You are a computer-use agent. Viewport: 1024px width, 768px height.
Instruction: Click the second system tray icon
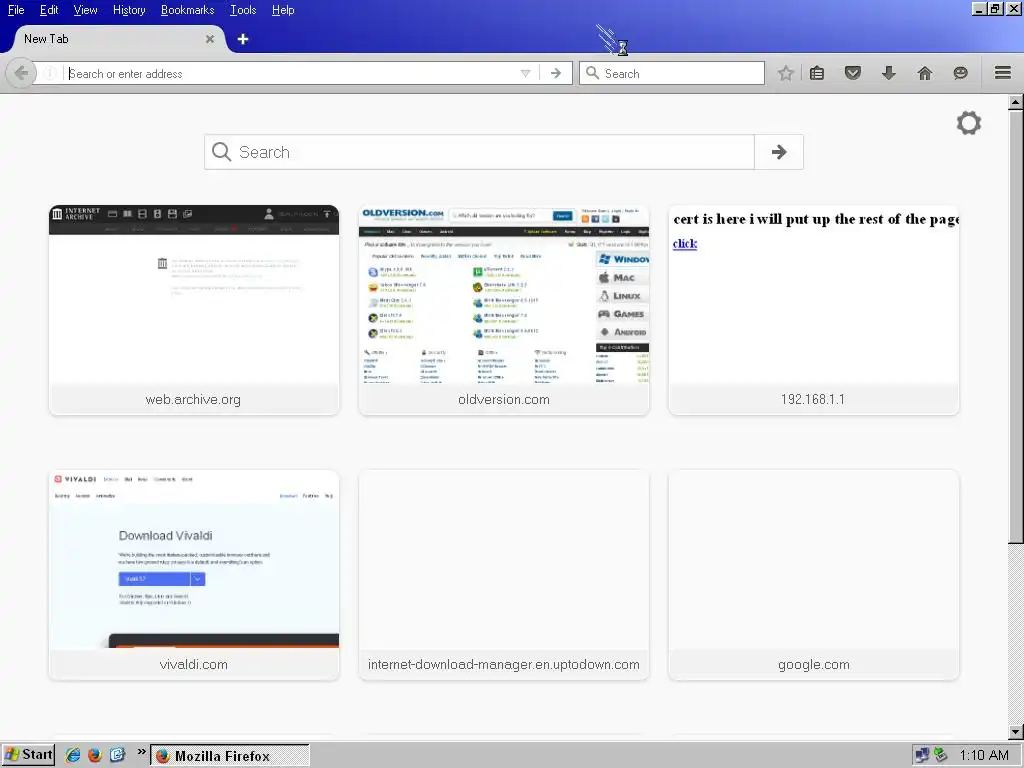940,755
